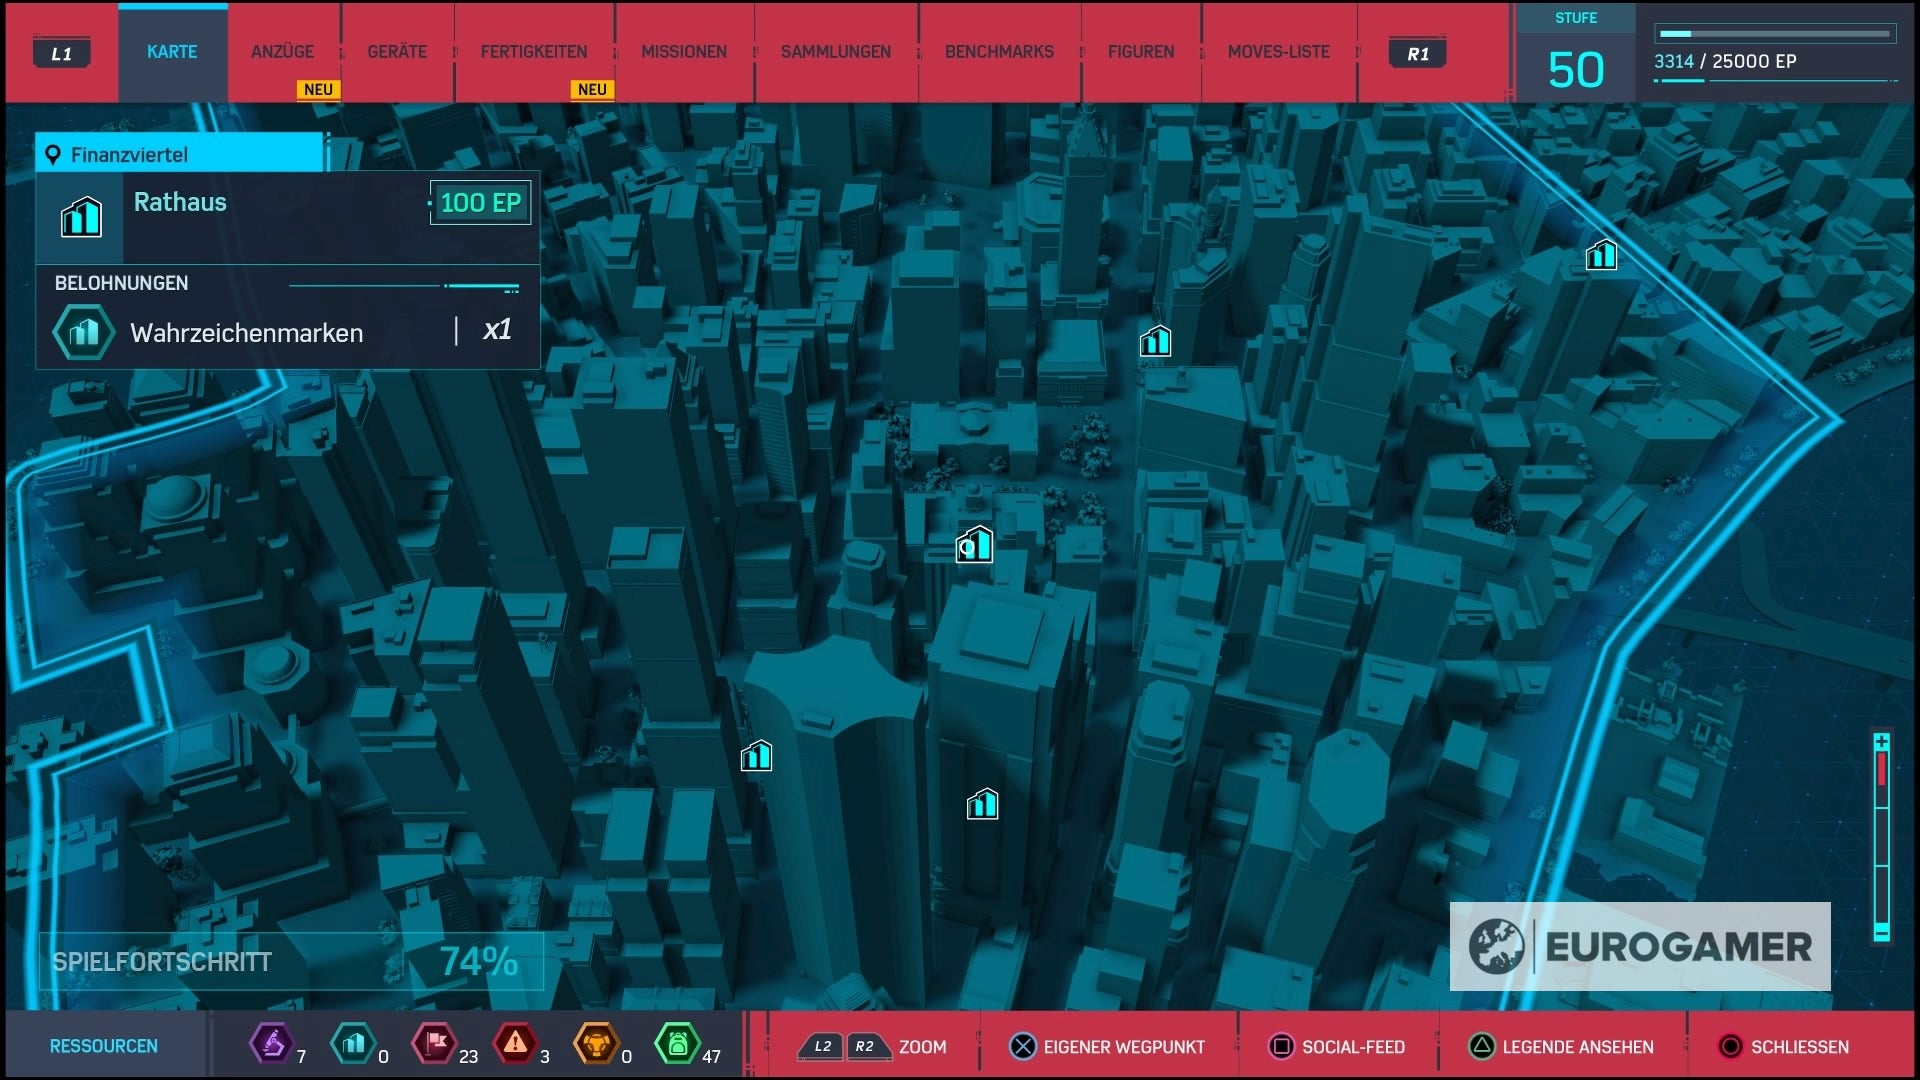
Task: Click the square button icon for Social-Feed
Action: click(x=1281, y=1047)
